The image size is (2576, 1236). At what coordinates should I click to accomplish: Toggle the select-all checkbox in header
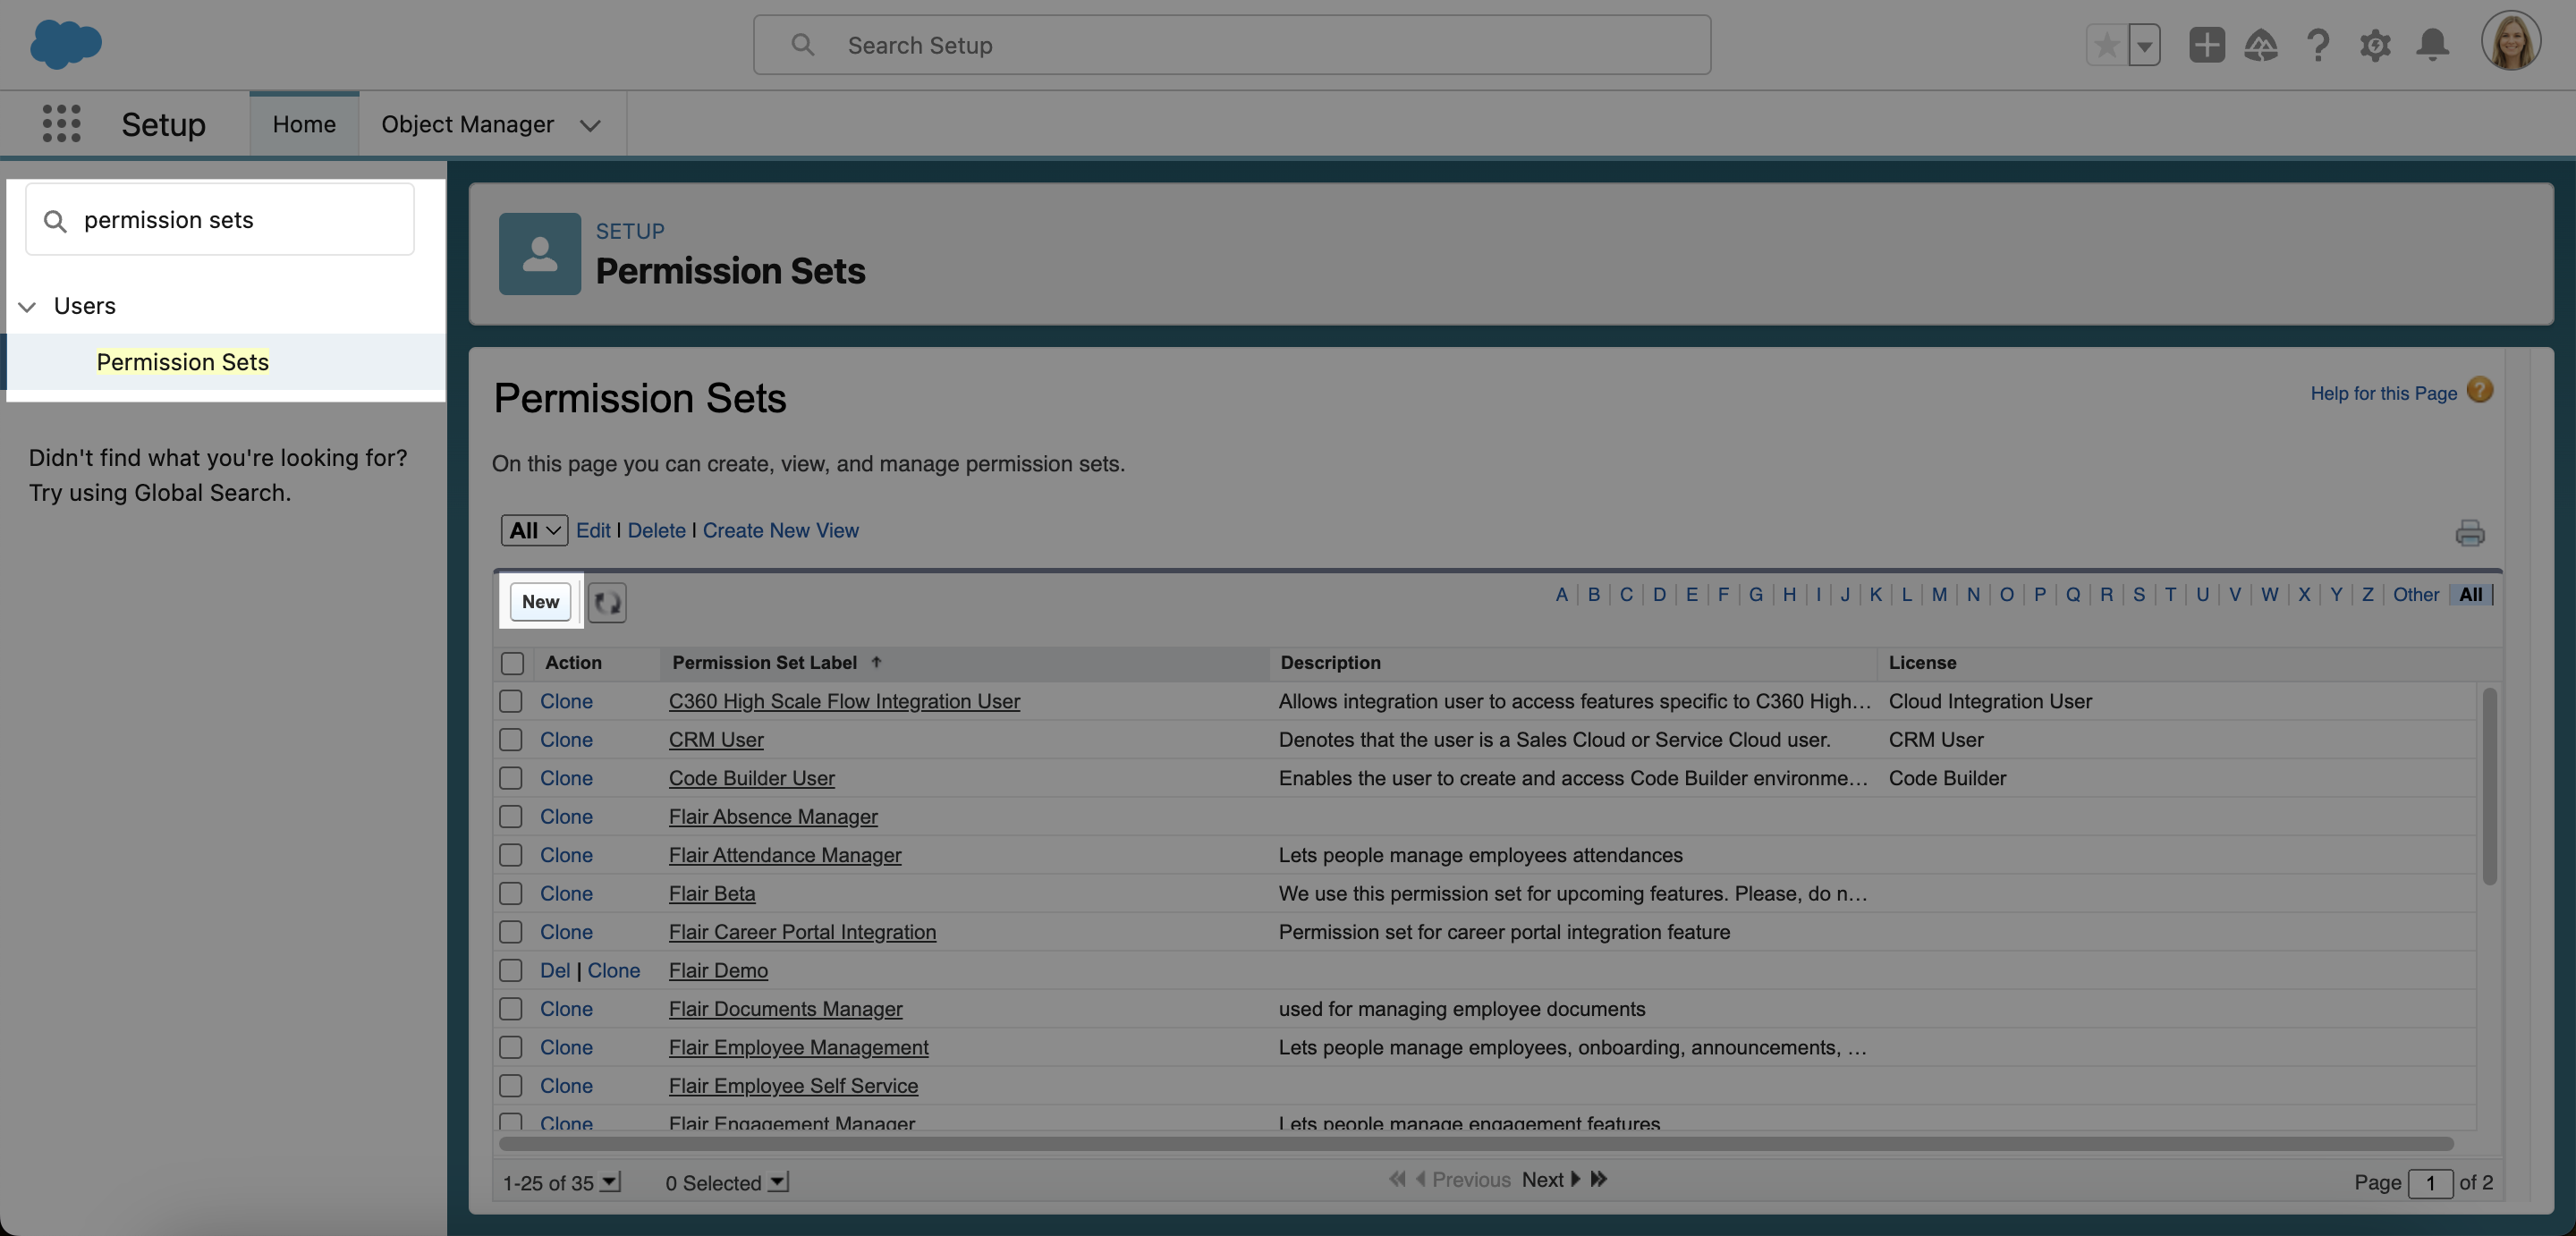click(512, 663)
